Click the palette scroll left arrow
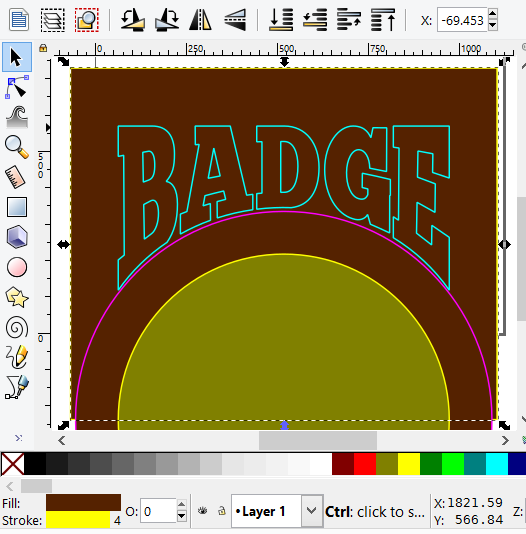The image size is (526, 534). click(10, 486)
